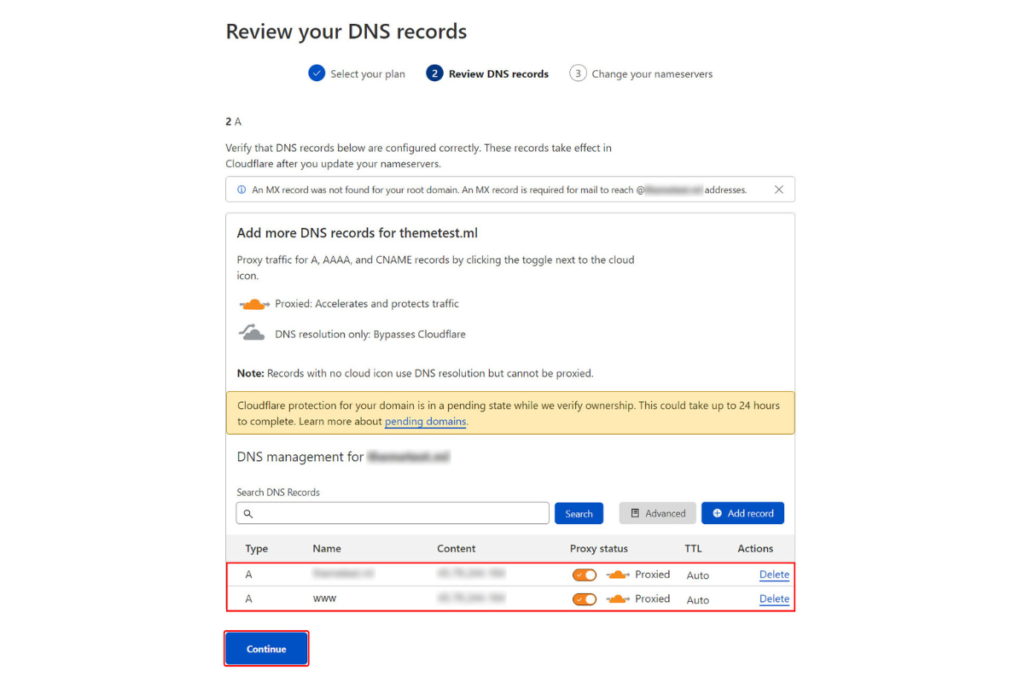
Task: Open the Advanced options button
Action: (x=657, y=513)
